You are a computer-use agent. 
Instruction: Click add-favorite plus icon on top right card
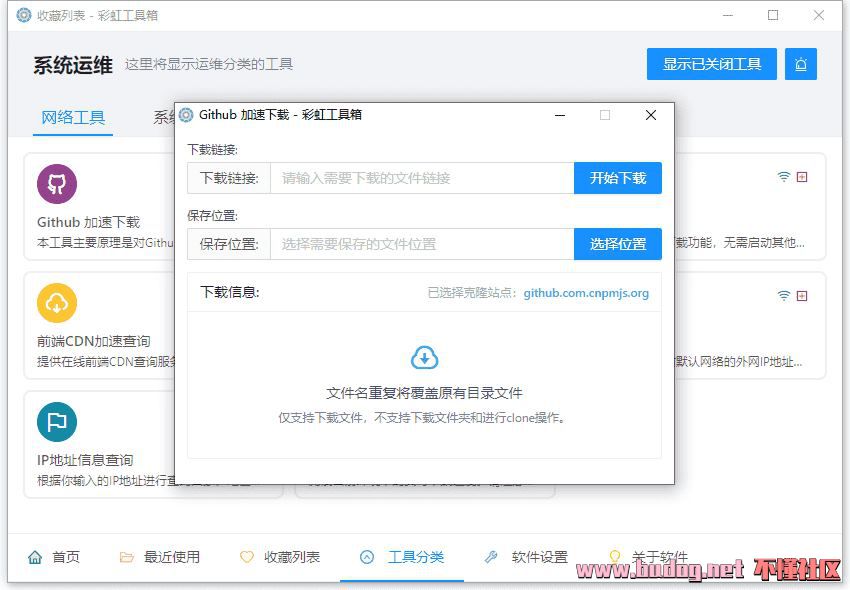[x=802, y=177]
